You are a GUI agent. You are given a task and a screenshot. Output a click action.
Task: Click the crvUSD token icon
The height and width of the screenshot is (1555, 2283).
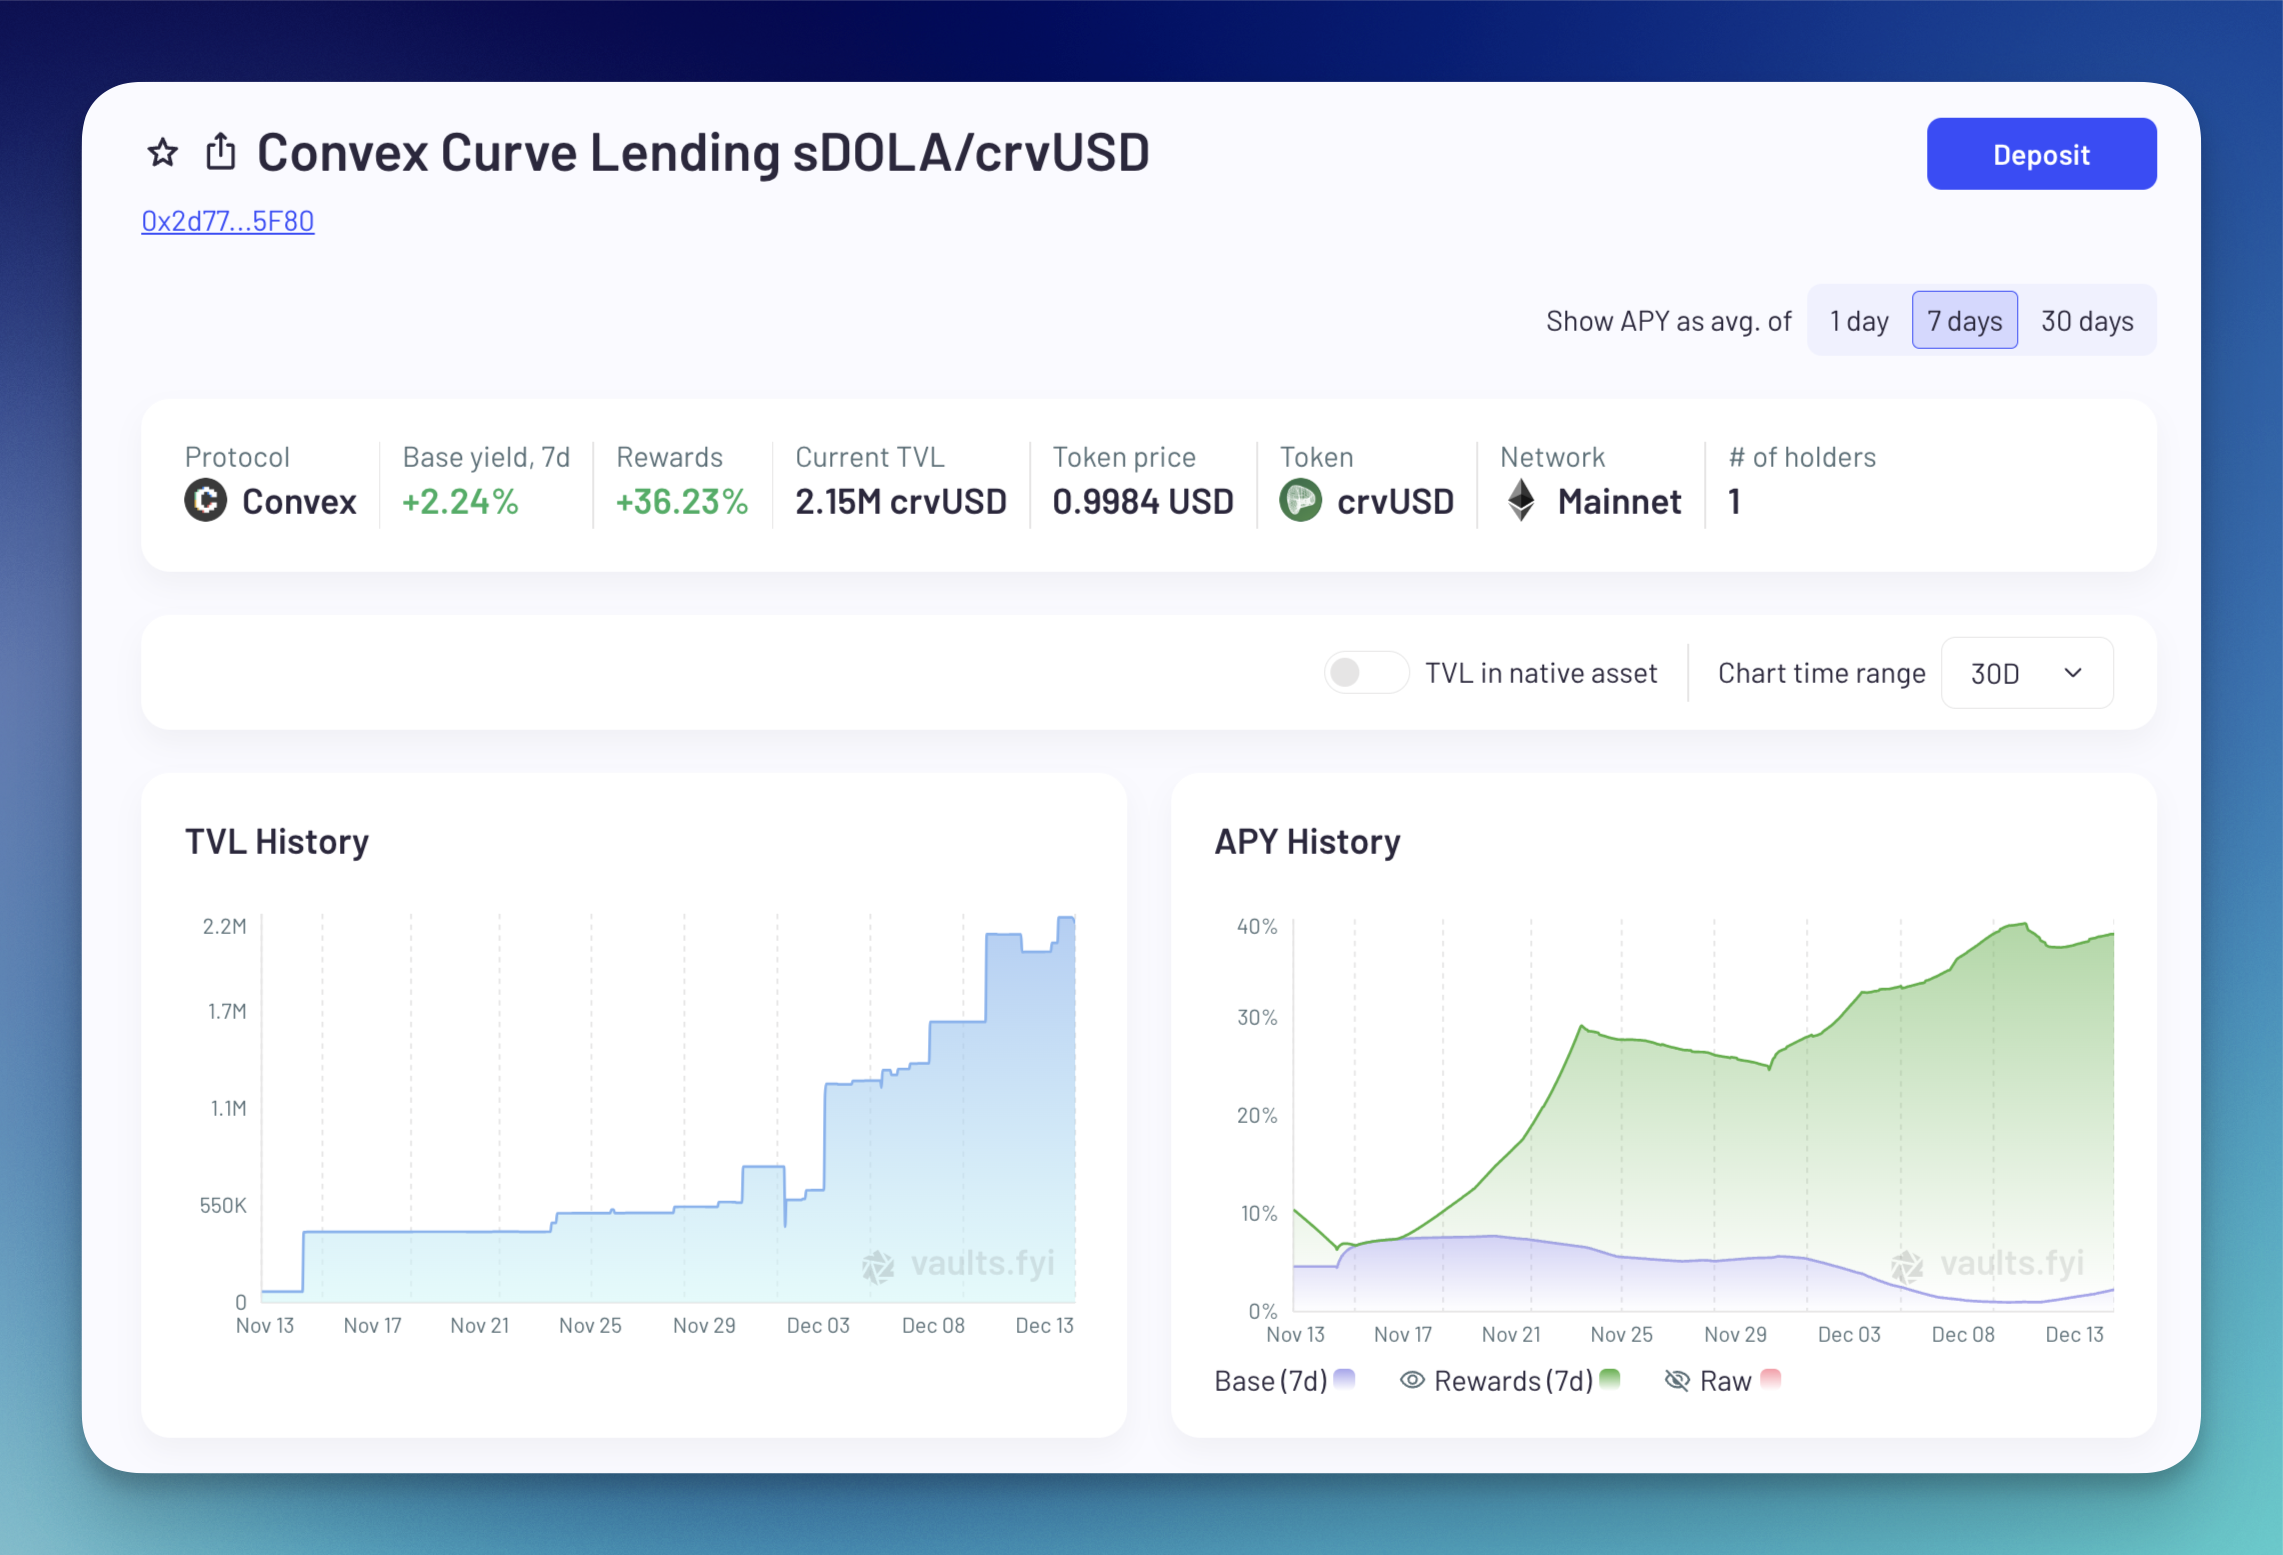coord(1301,500)
